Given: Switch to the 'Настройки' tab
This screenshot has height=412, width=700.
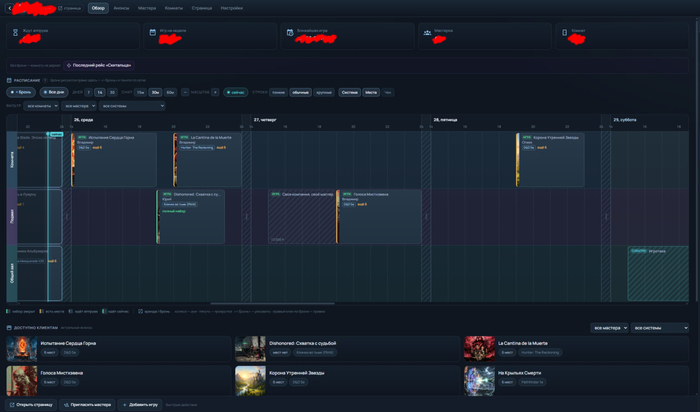Looking at the screenshot, I should pyautogui.click(x=232, y=8).
